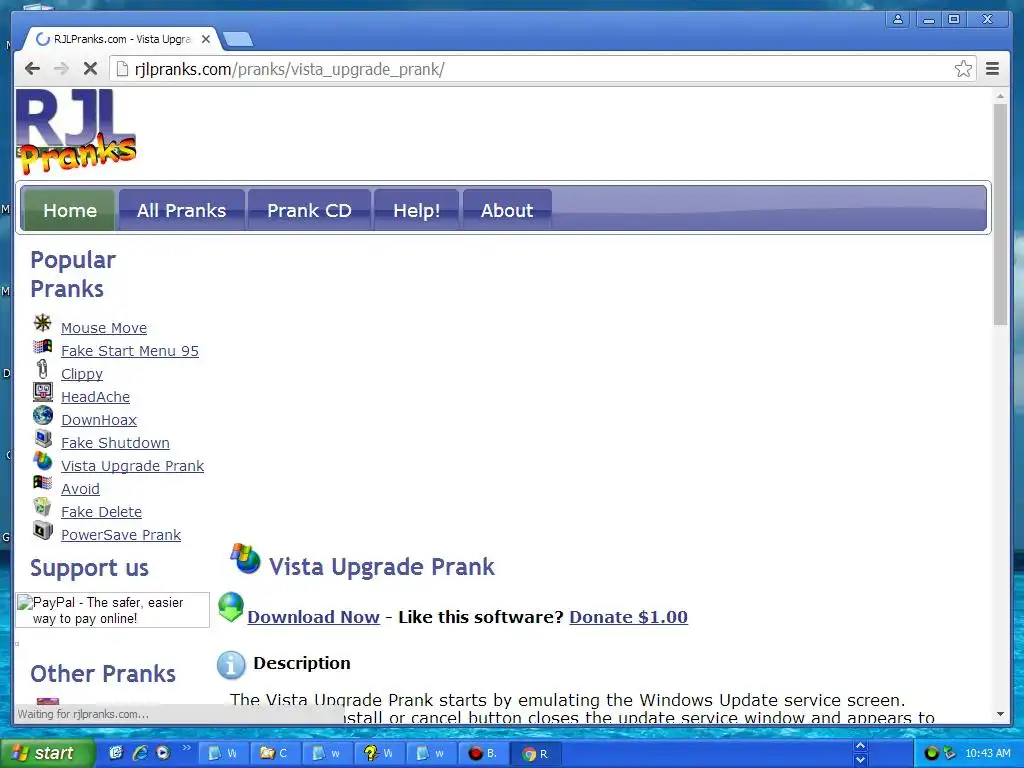1024x768 pixels.
Task: Click the scrollbar down arrow
Action: pyautogui.click(x=1000, y=714)
